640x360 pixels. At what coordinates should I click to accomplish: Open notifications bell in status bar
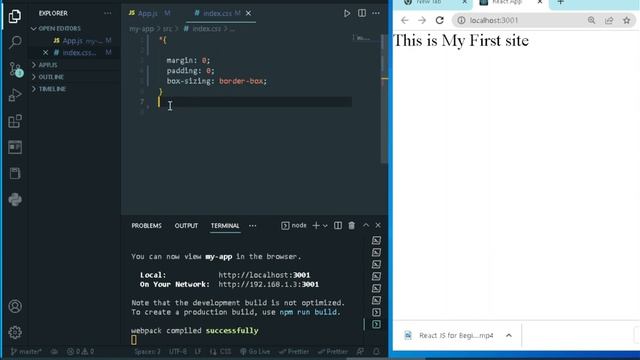pyautogui.click(x=376, y=351)
